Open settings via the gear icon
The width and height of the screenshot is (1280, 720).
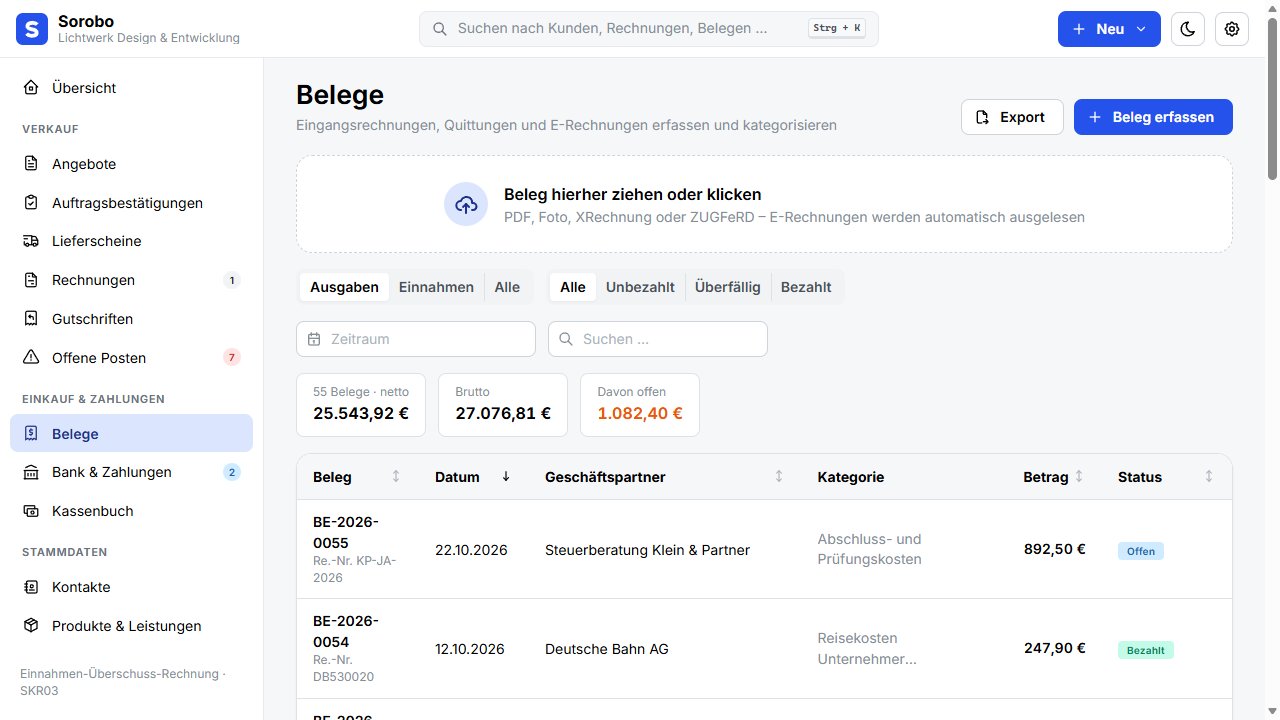(x=1232, y=29)
